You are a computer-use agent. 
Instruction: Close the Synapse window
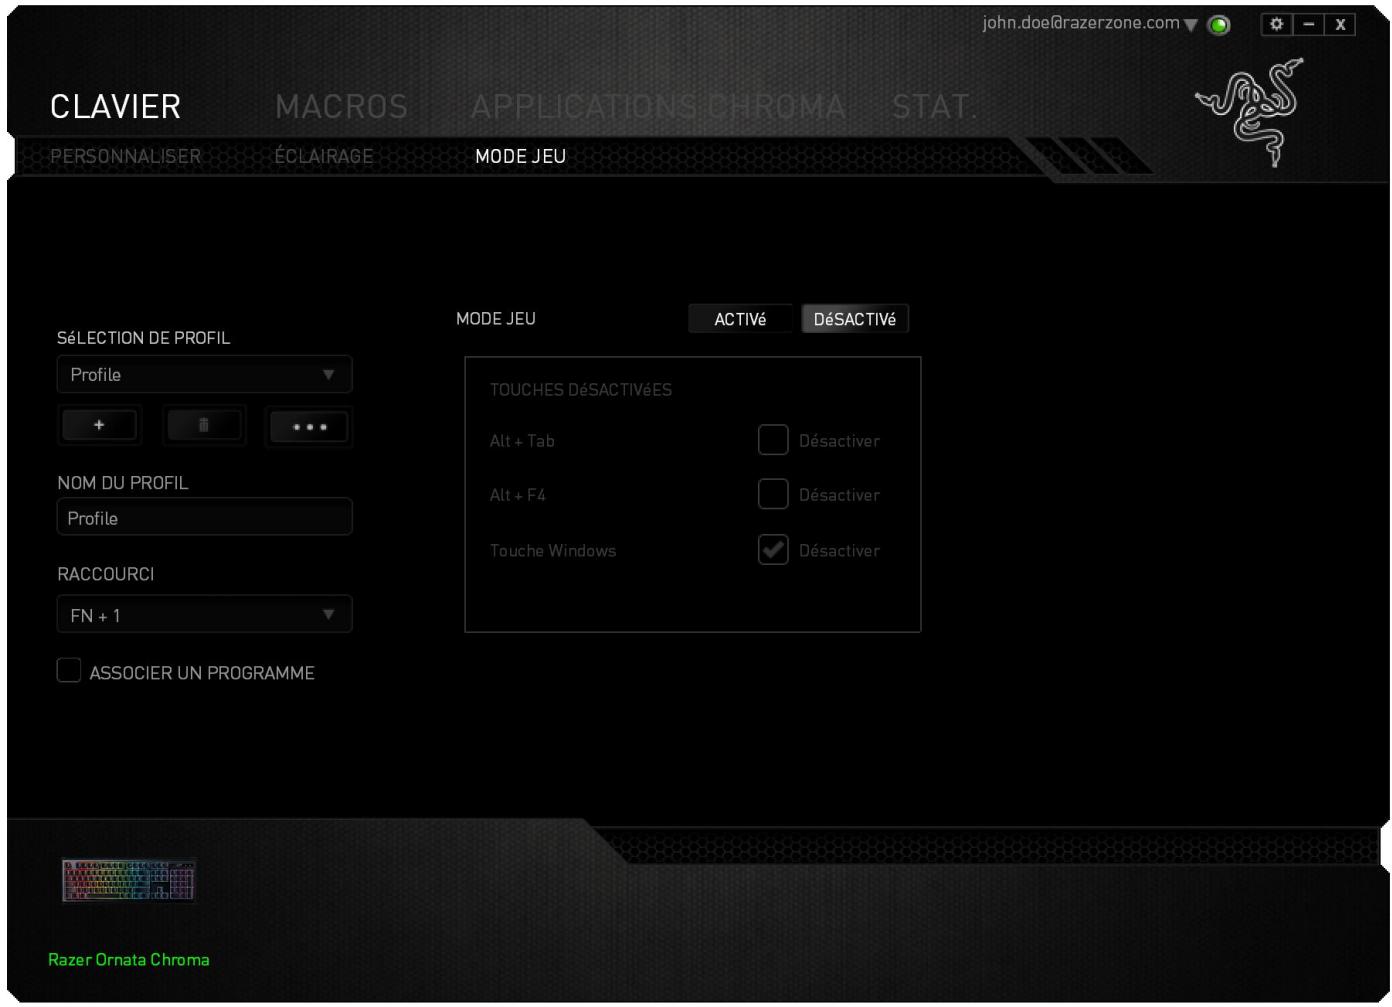tap(1340, 24)
